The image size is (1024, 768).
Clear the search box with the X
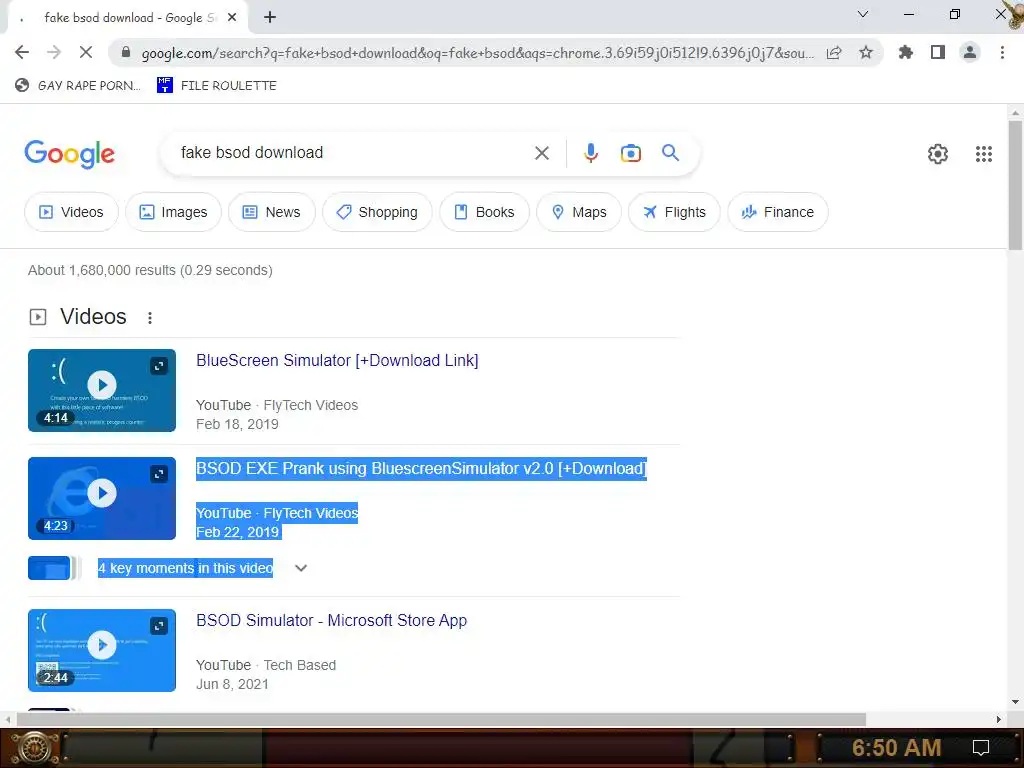541,153
